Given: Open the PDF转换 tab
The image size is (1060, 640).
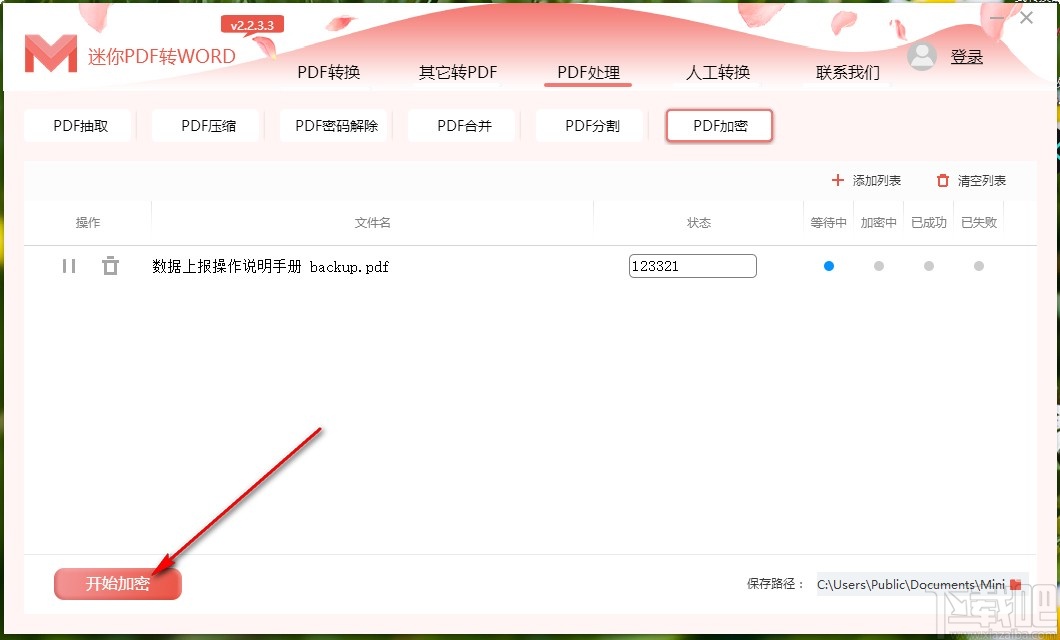Looking at the screenshot, I should (x=329, y=72).
